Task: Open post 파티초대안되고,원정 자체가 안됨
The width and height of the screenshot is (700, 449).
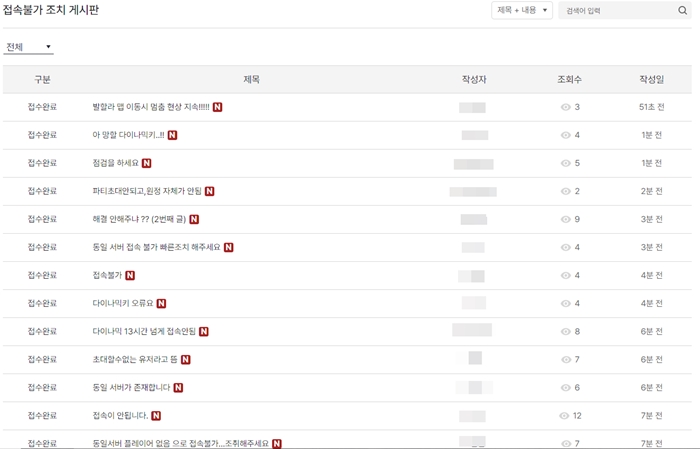Action: click(x=146, y=191)
